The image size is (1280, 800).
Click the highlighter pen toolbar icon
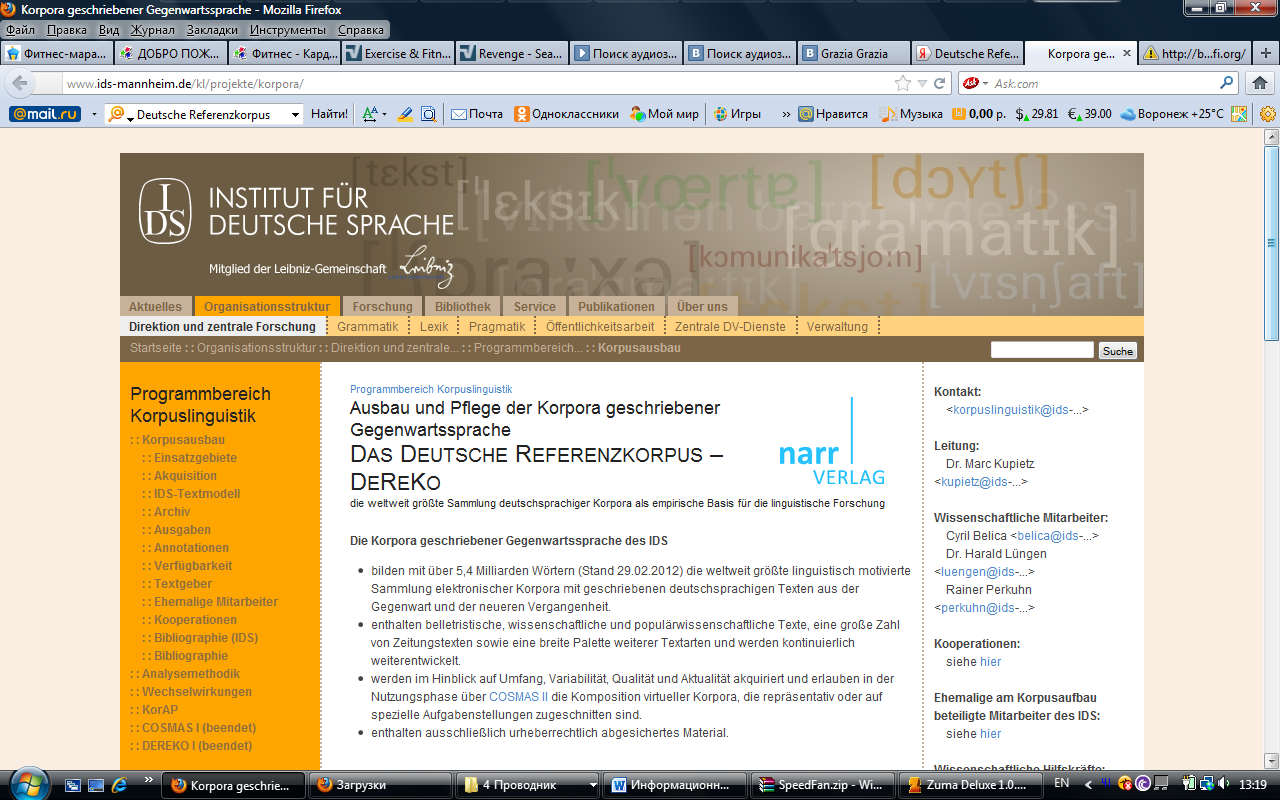(405, 114)
